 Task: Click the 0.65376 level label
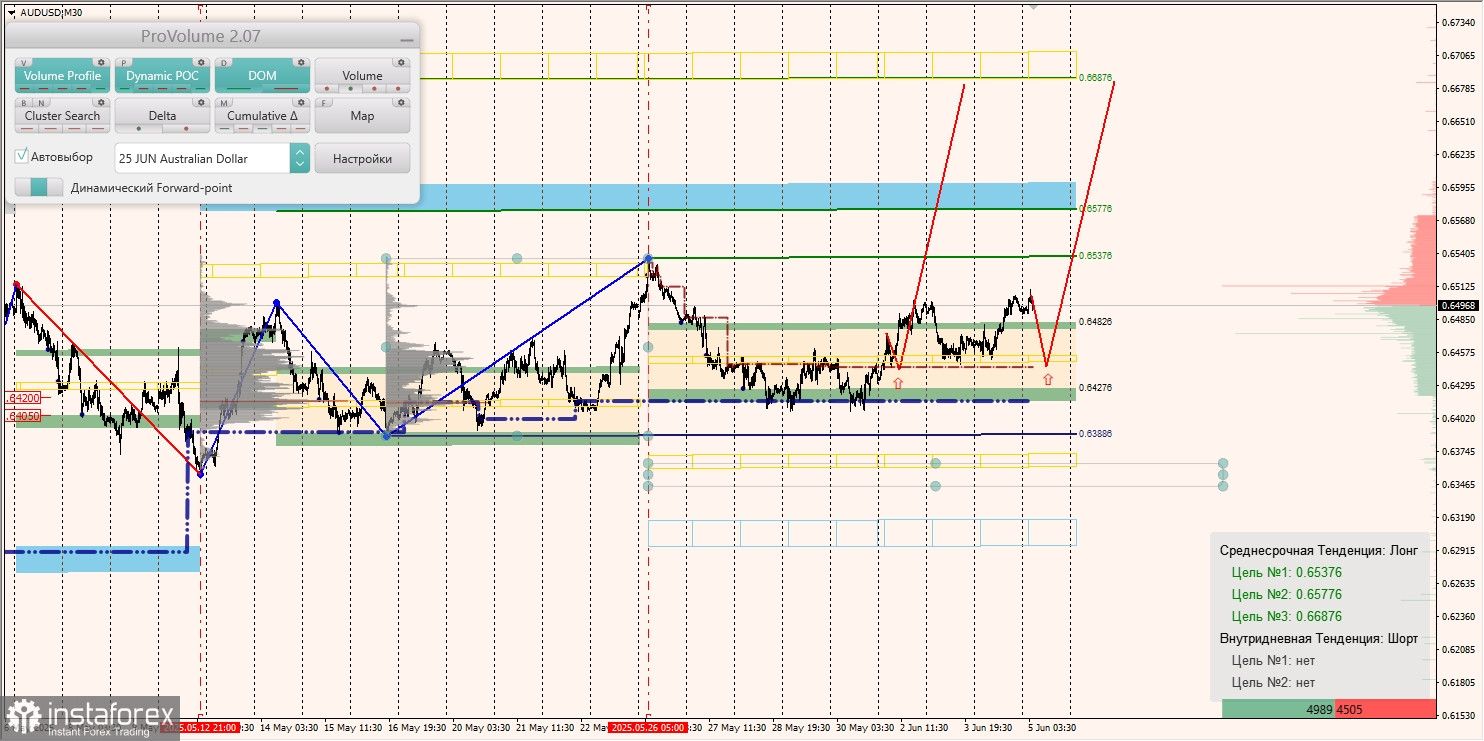pyautogui.click(x=1096, y=256)
